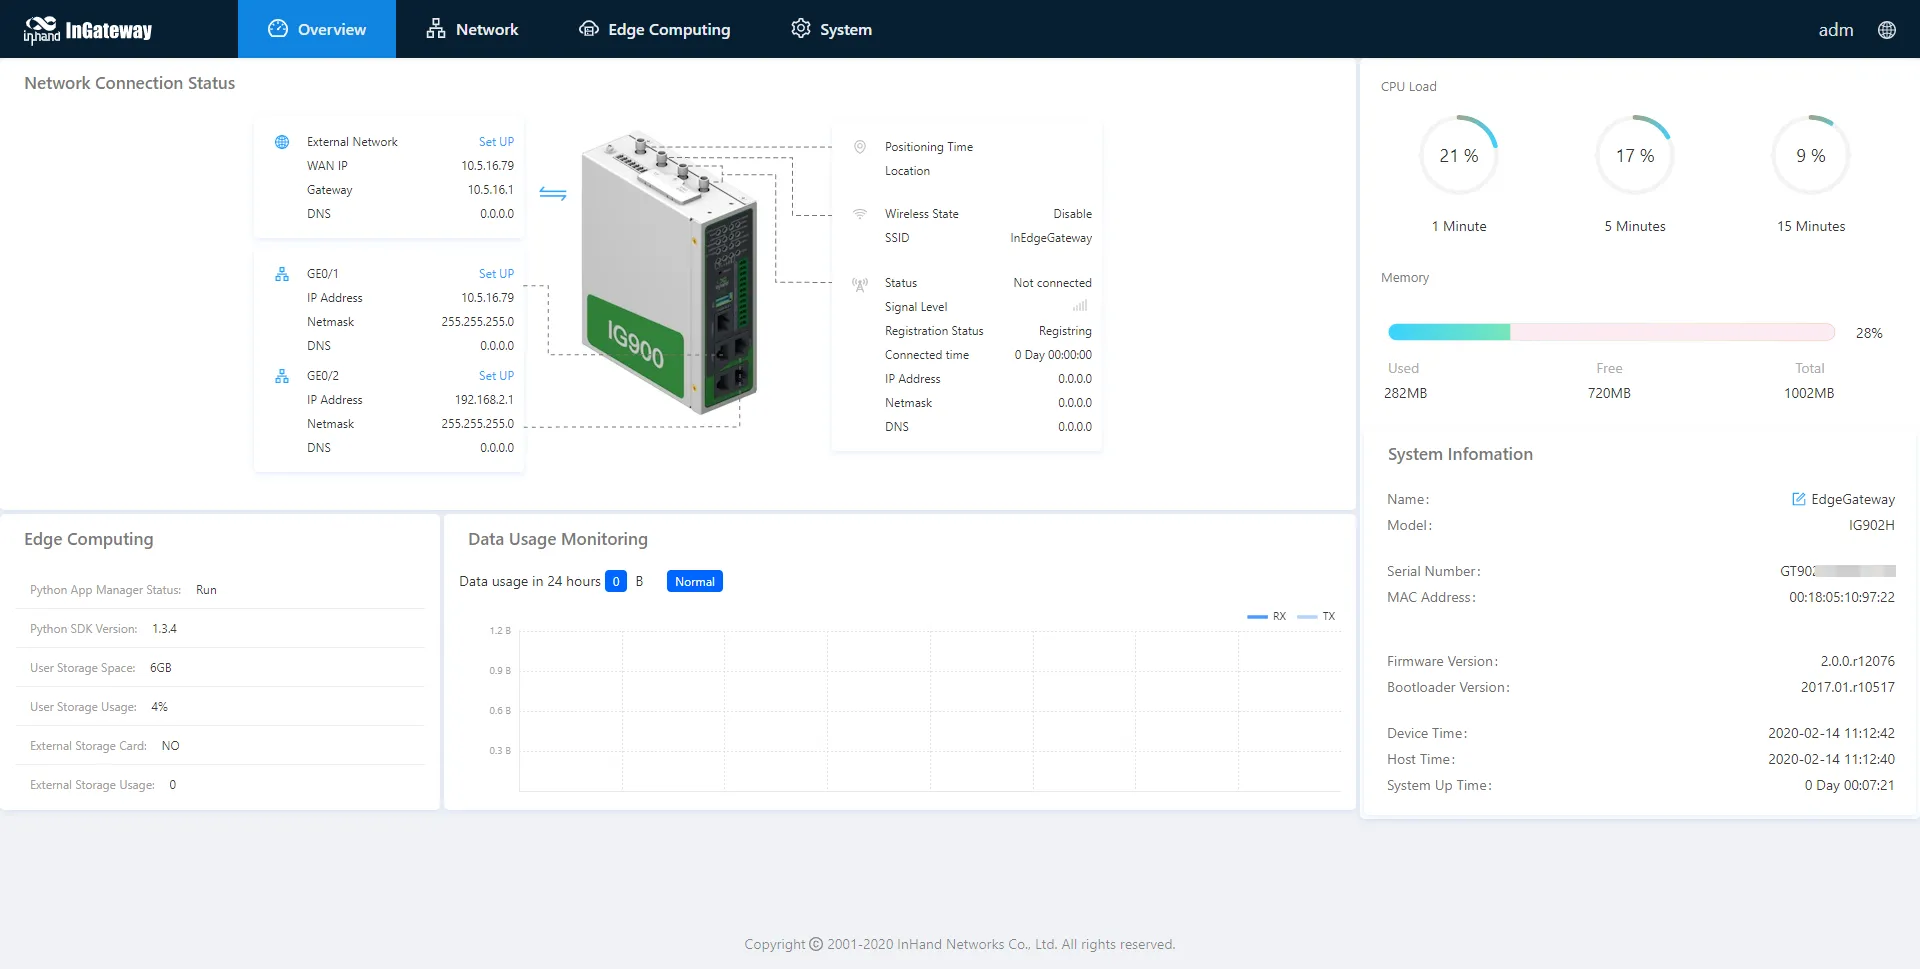1920x969 pixels.
Task: Click the IG900 device image
Action: 669,272
